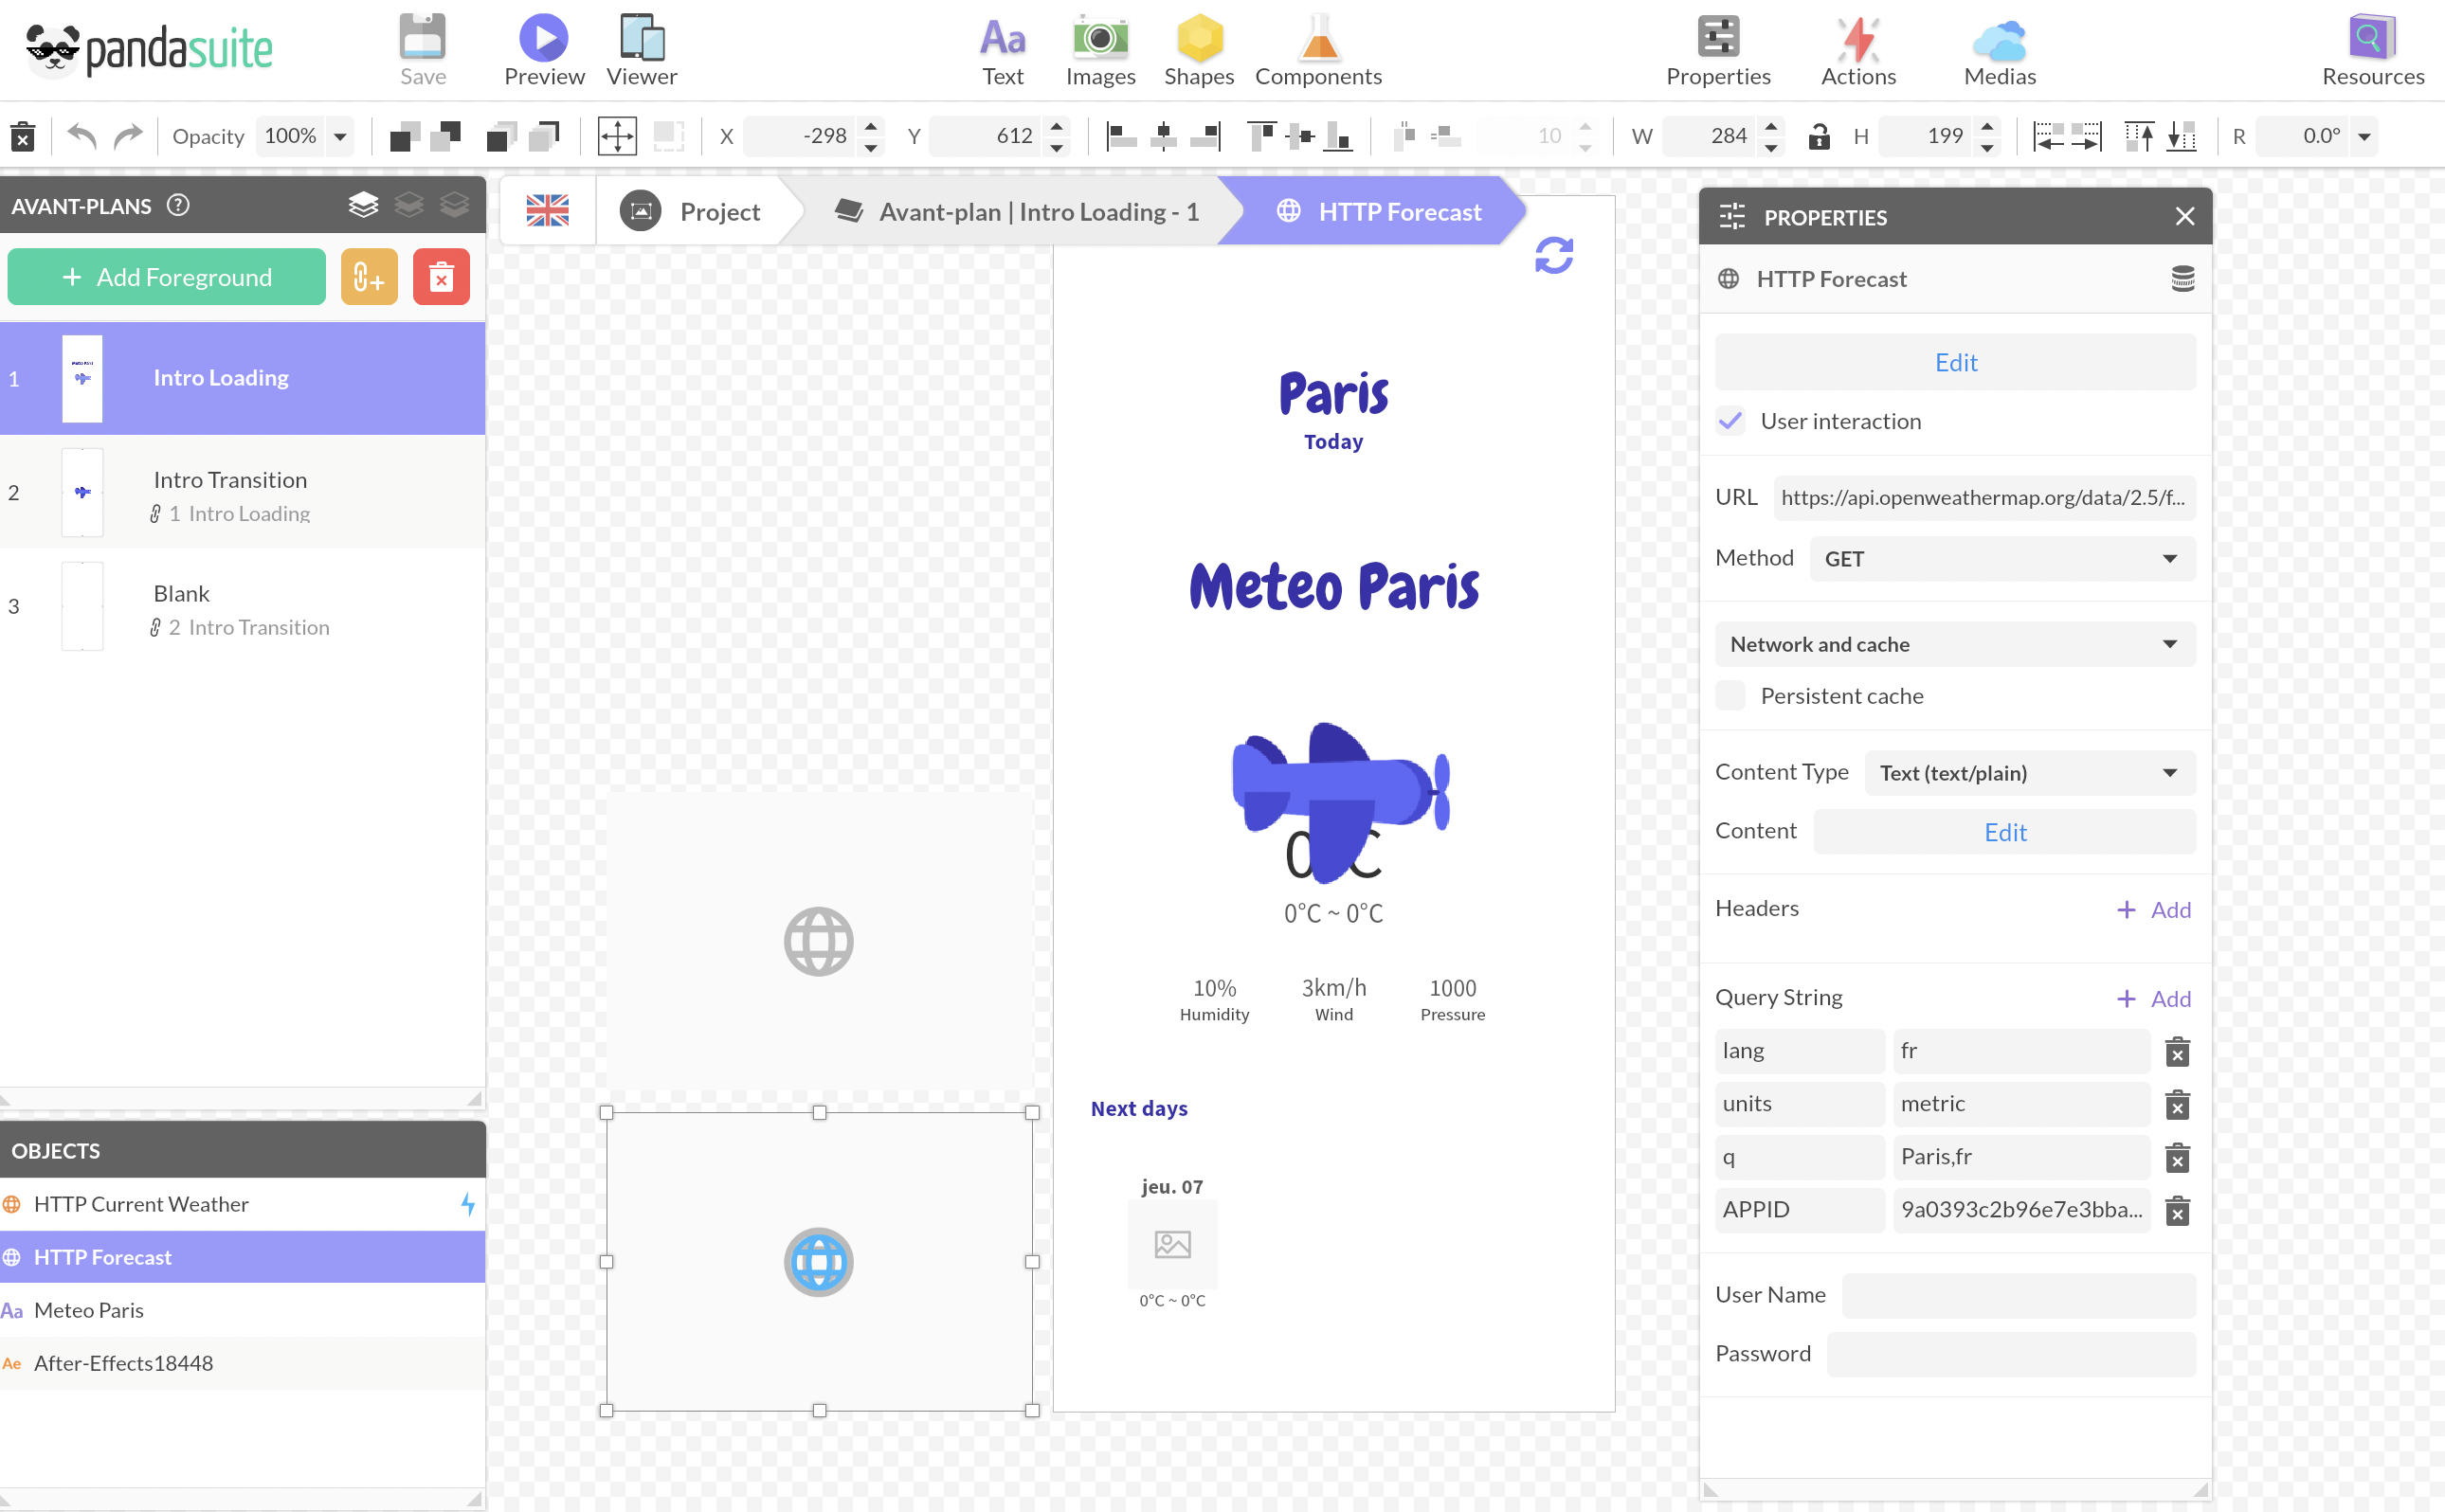This screenshot has height=1512, width=2445.
Task: Open the rotation angle dropdown arrow
Action: 2364,136
